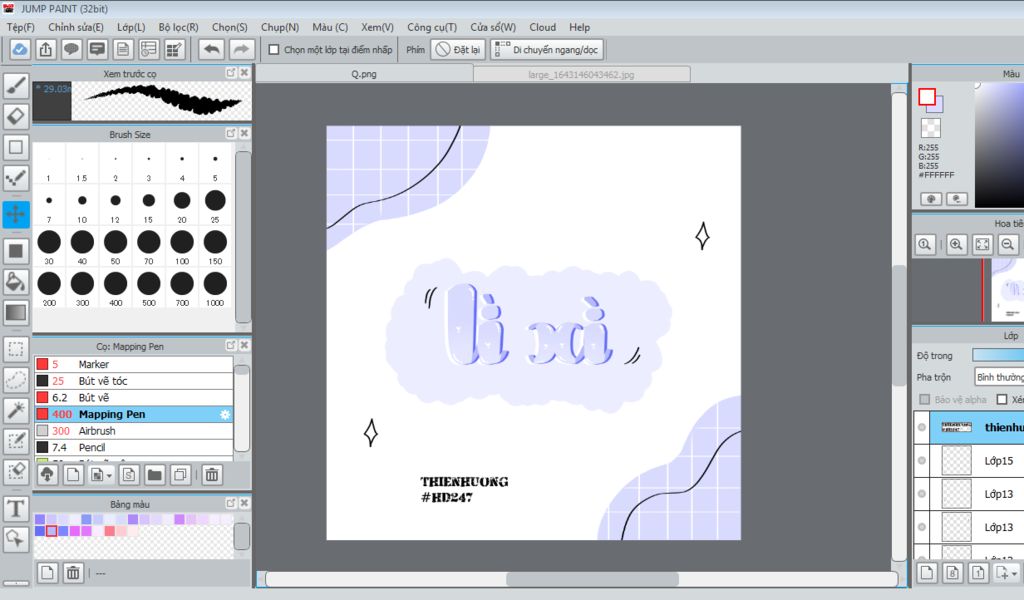Choose the Lasso selection tool
Screen dimensions: 1024x600
16,379
